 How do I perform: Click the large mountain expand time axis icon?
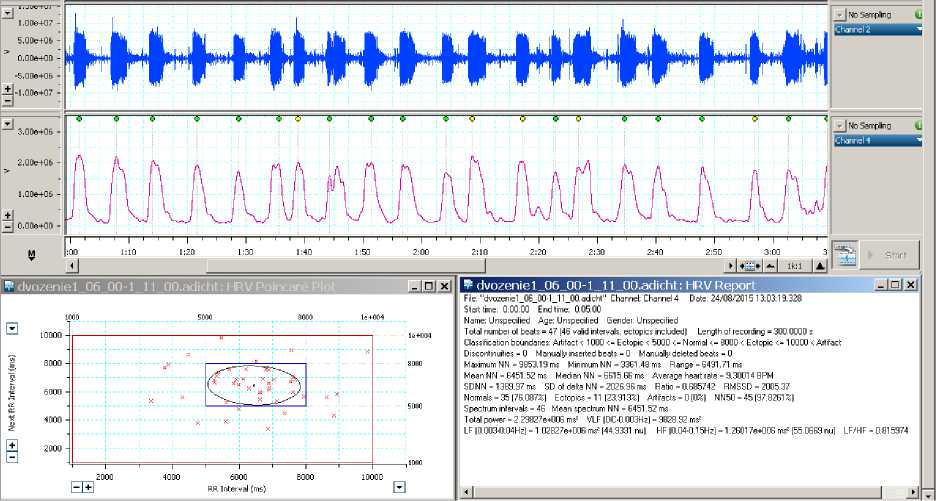[x=819, y=266]
